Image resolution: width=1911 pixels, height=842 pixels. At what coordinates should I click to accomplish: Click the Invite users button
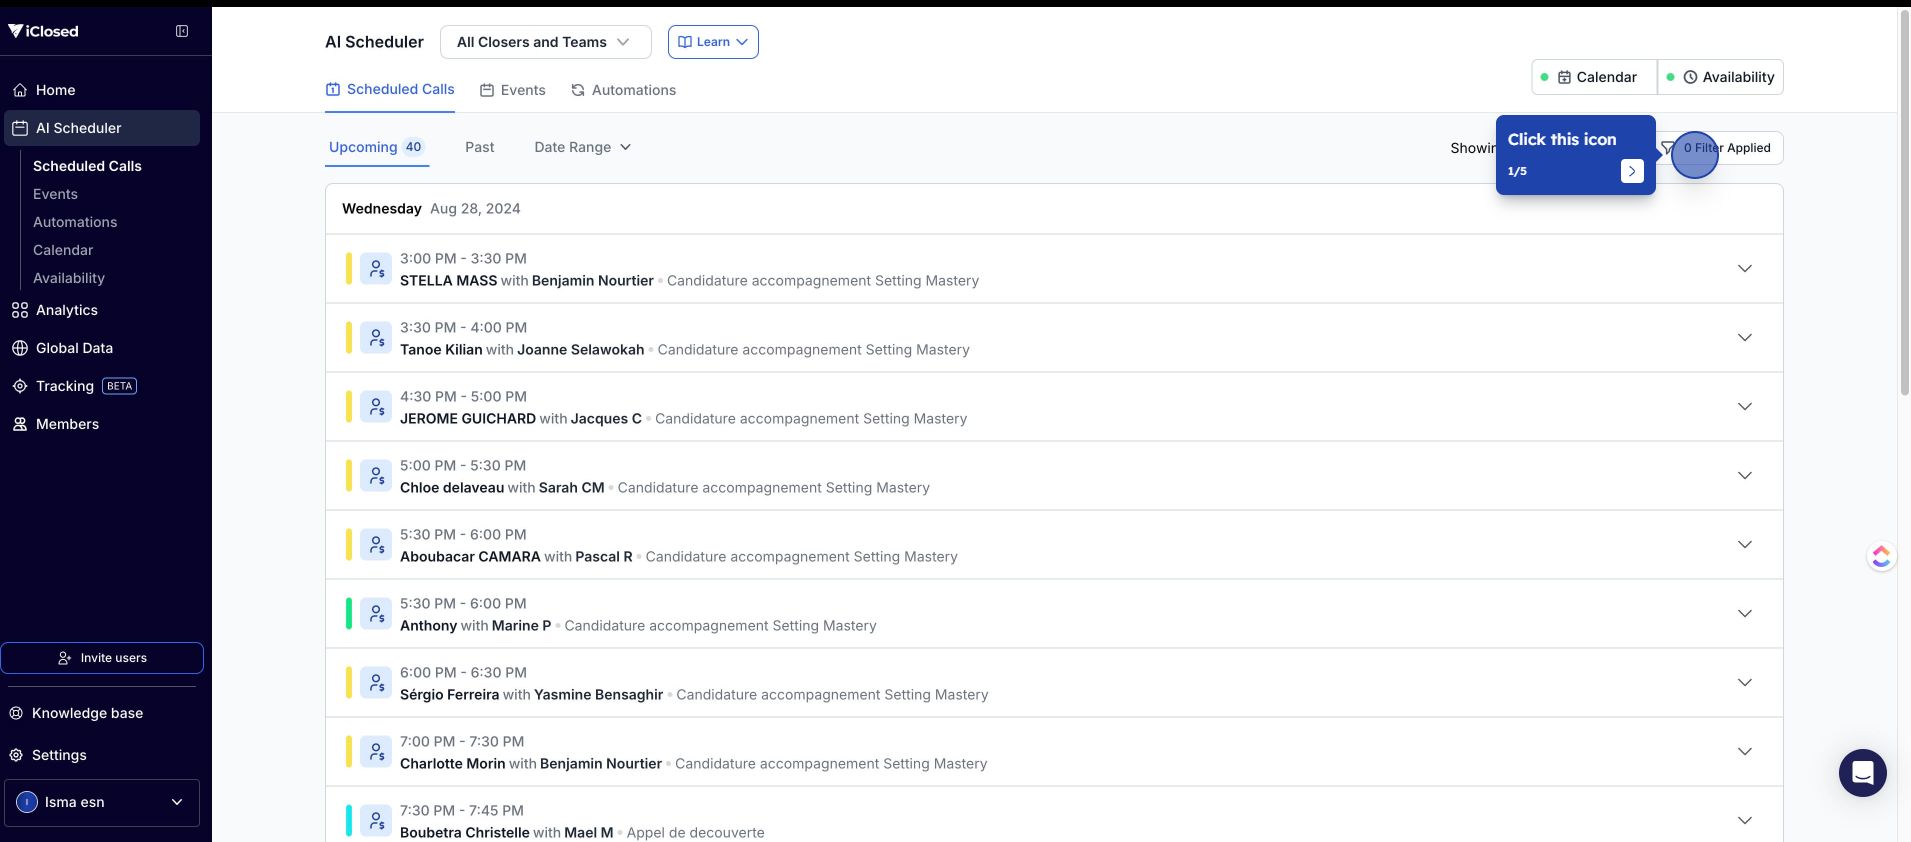102,658
